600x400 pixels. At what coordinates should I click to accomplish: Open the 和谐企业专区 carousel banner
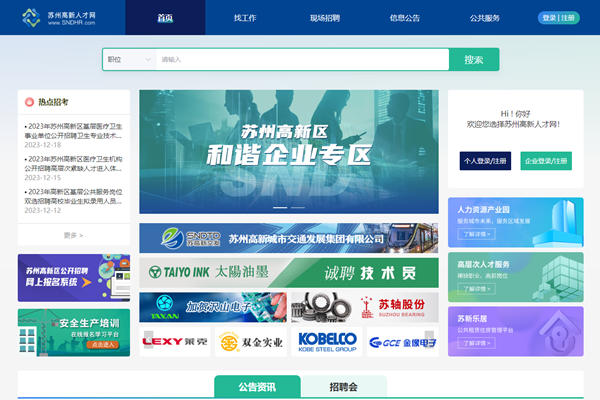pyautogui.click(x=289, y=152)
